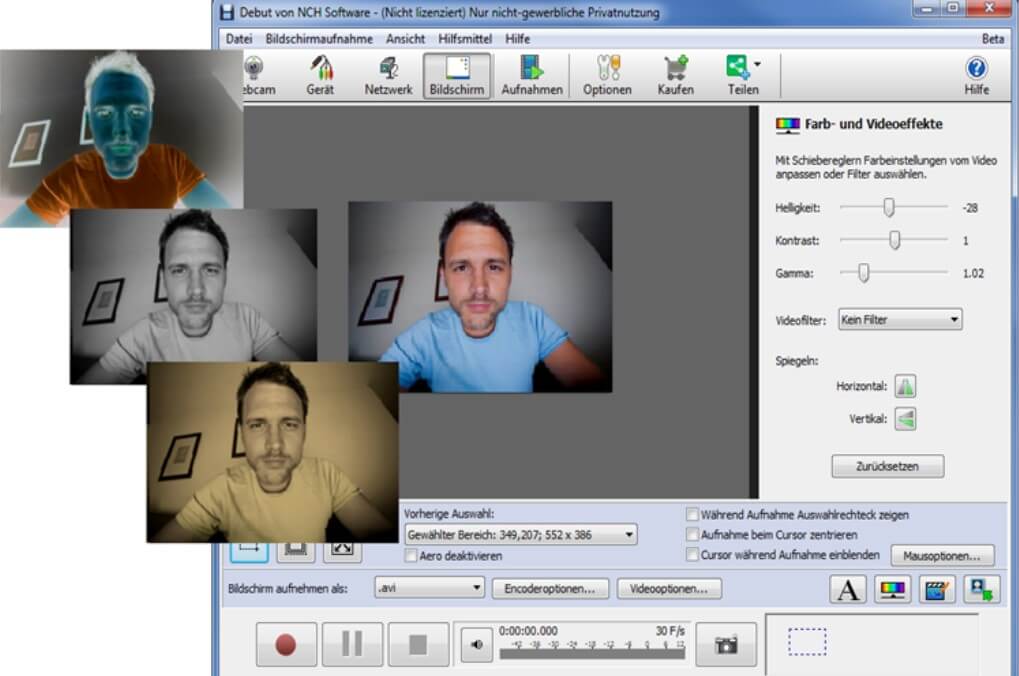This screenshot has width=1019, height=676.
Task: Click the snapshot camera icon
Action: pos(725,643)
